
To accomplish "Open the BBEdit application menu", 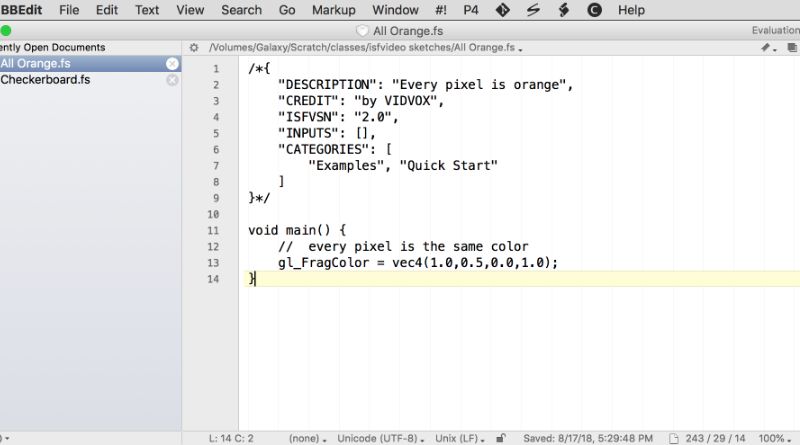I will (21, 10).
